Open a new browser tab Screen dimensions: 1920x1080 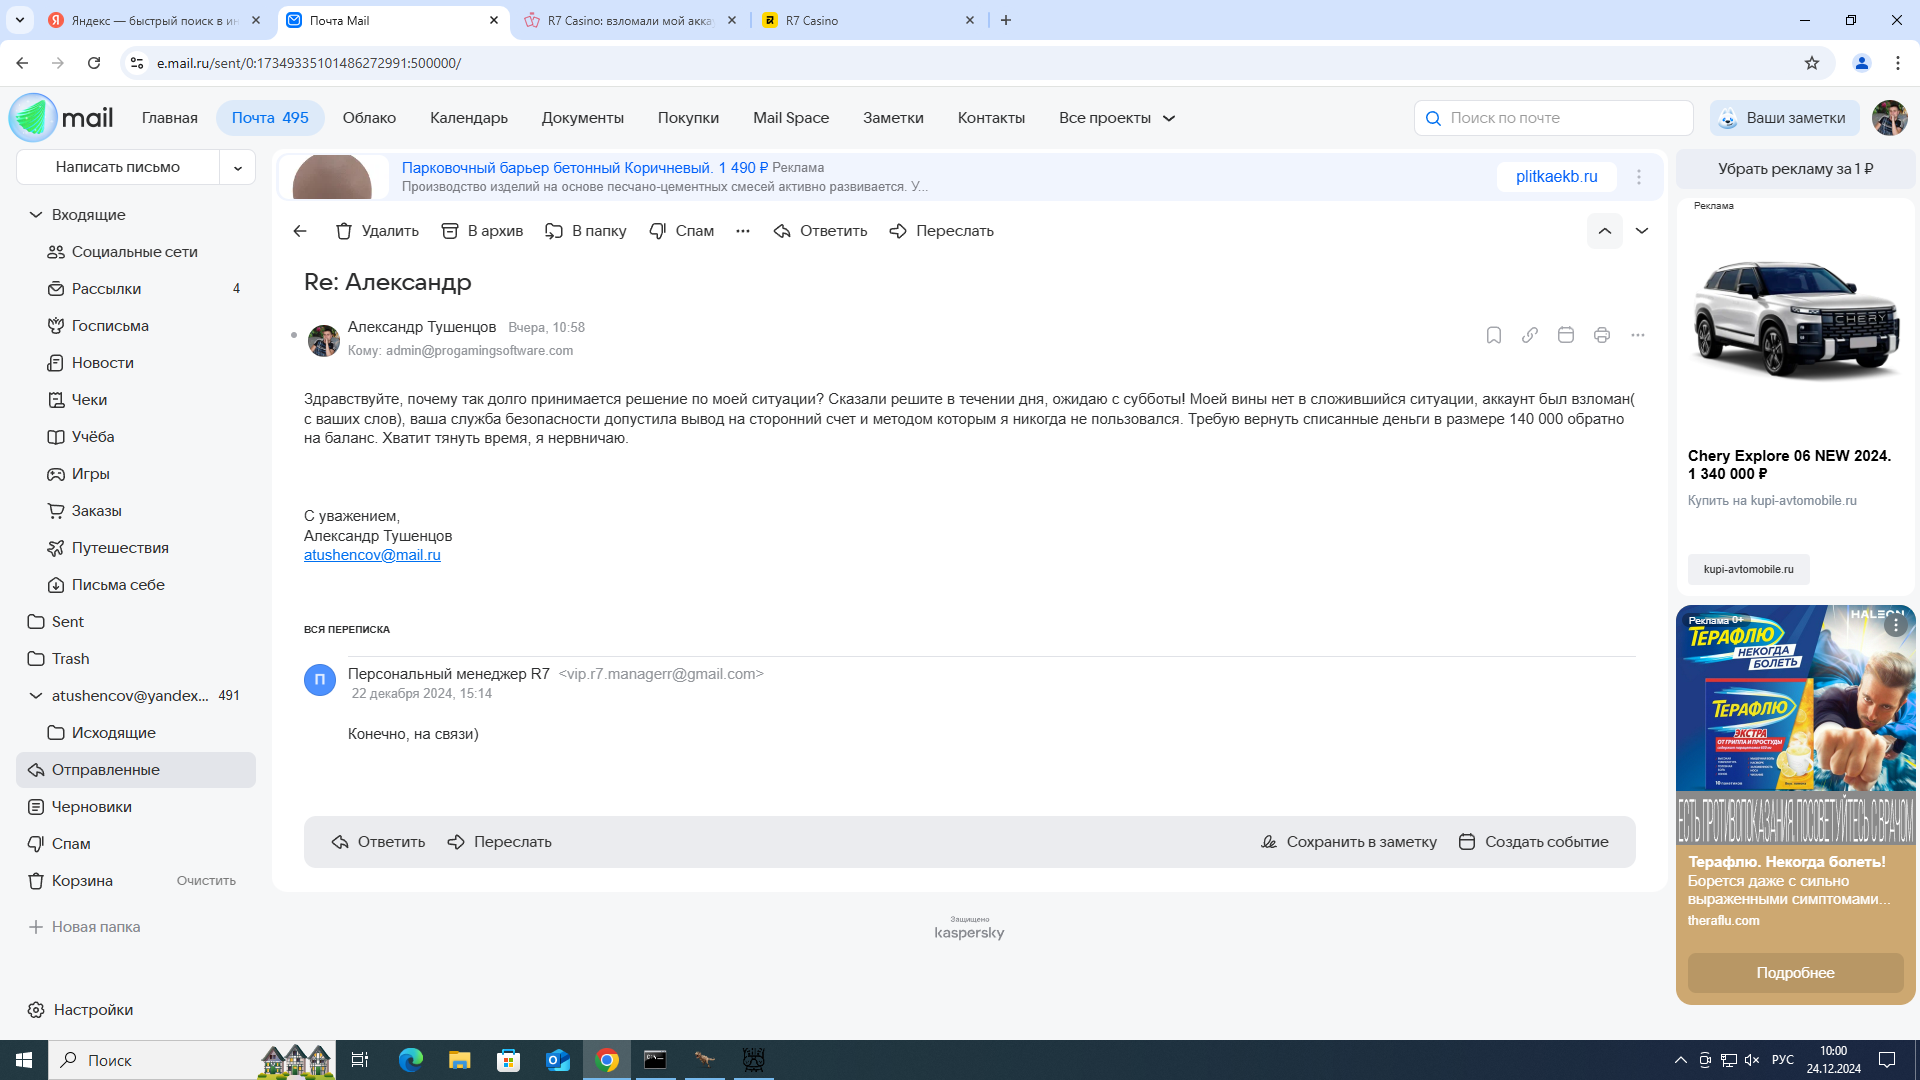[x=1006, y=20]
